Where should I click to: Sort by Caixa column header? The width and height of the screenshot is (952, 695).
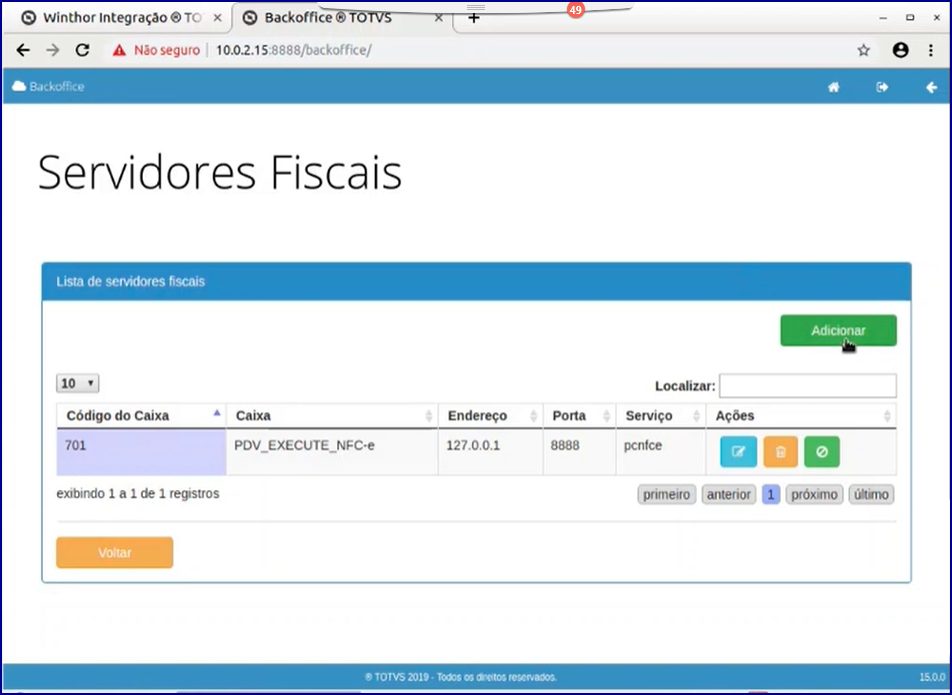pyautogui.click(x=332, y=416)
